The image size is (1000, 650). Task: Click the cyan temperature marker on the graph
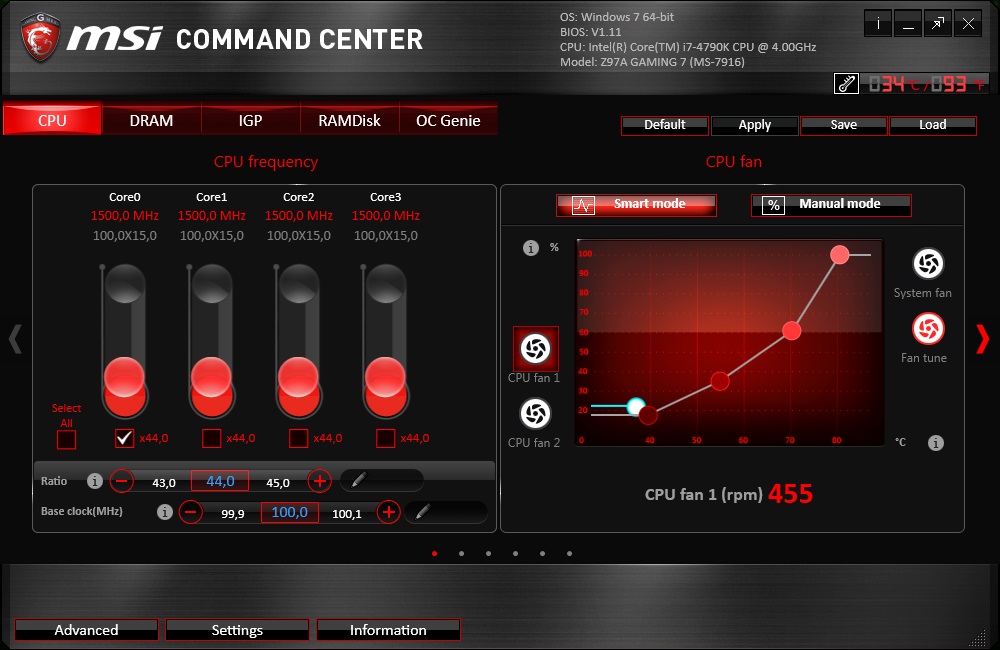635,406
